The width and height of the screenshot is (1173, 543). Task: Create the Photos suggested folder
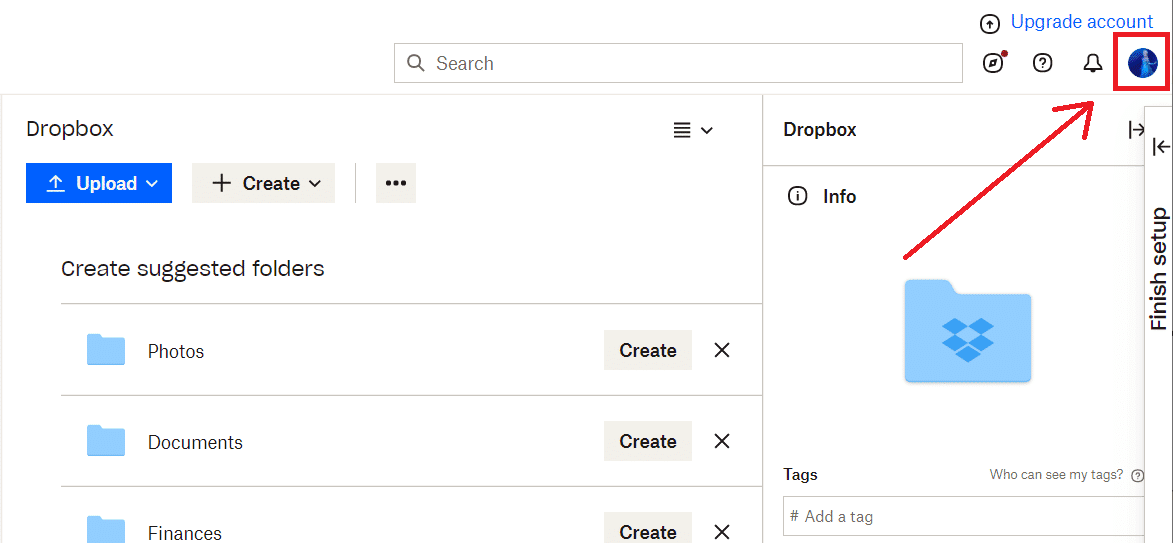(x=648, y=350)
